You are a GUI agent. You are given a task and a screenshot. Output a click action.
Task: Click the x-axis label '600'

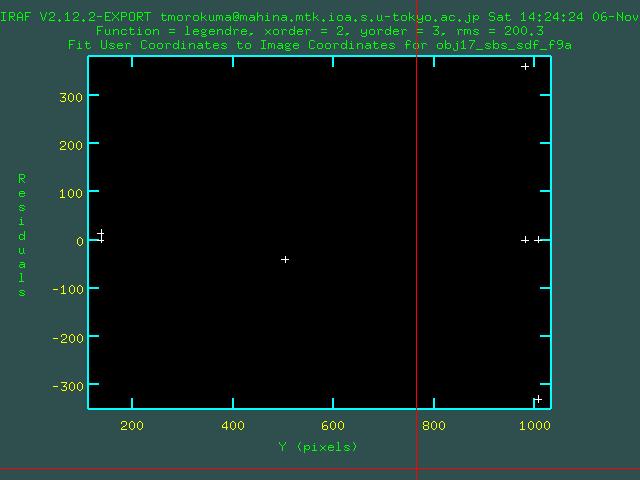coord(333,426)
